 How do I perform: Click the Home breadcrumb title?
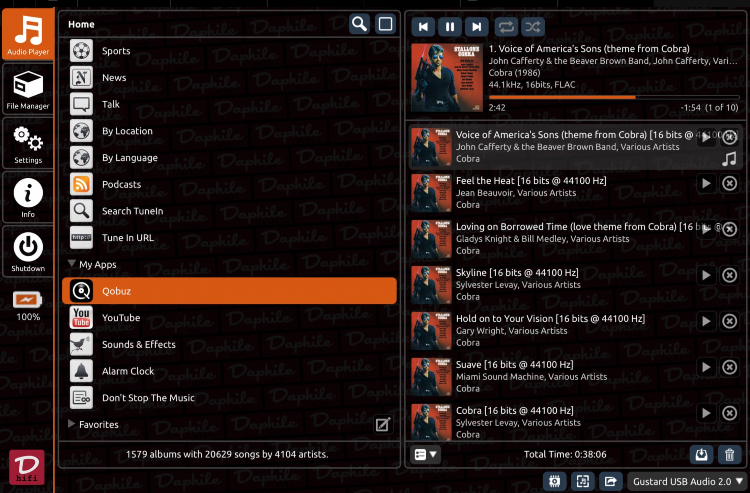[x=81, y=24]
